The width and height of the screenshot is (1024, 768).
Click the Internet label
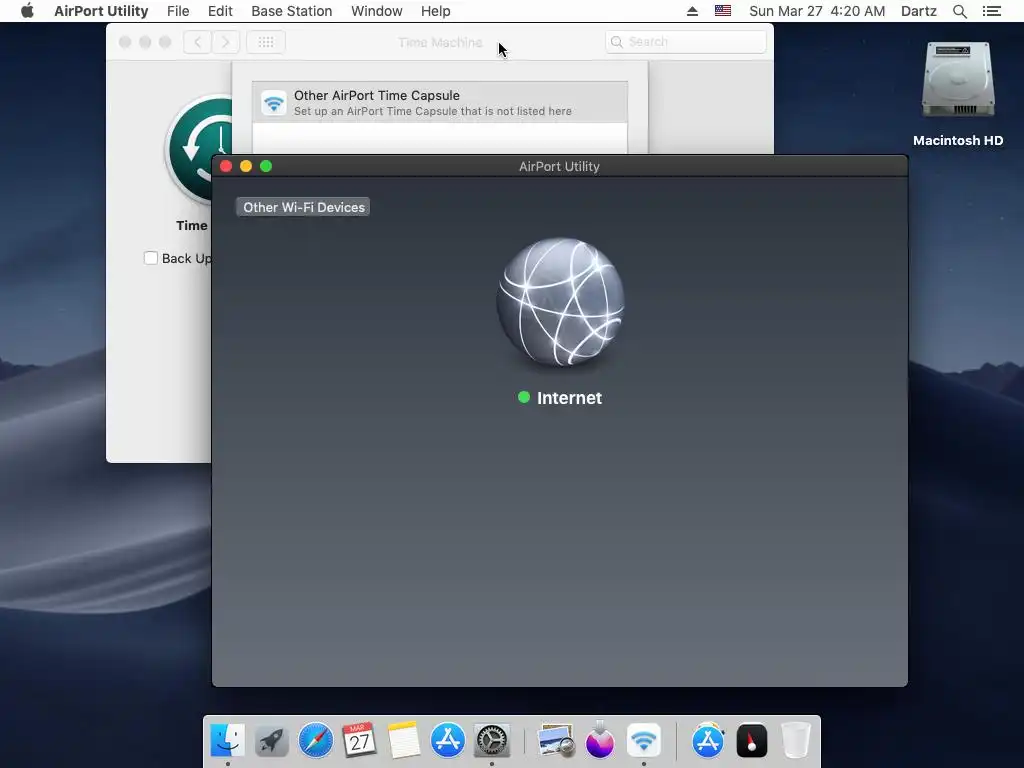[569, 398]
